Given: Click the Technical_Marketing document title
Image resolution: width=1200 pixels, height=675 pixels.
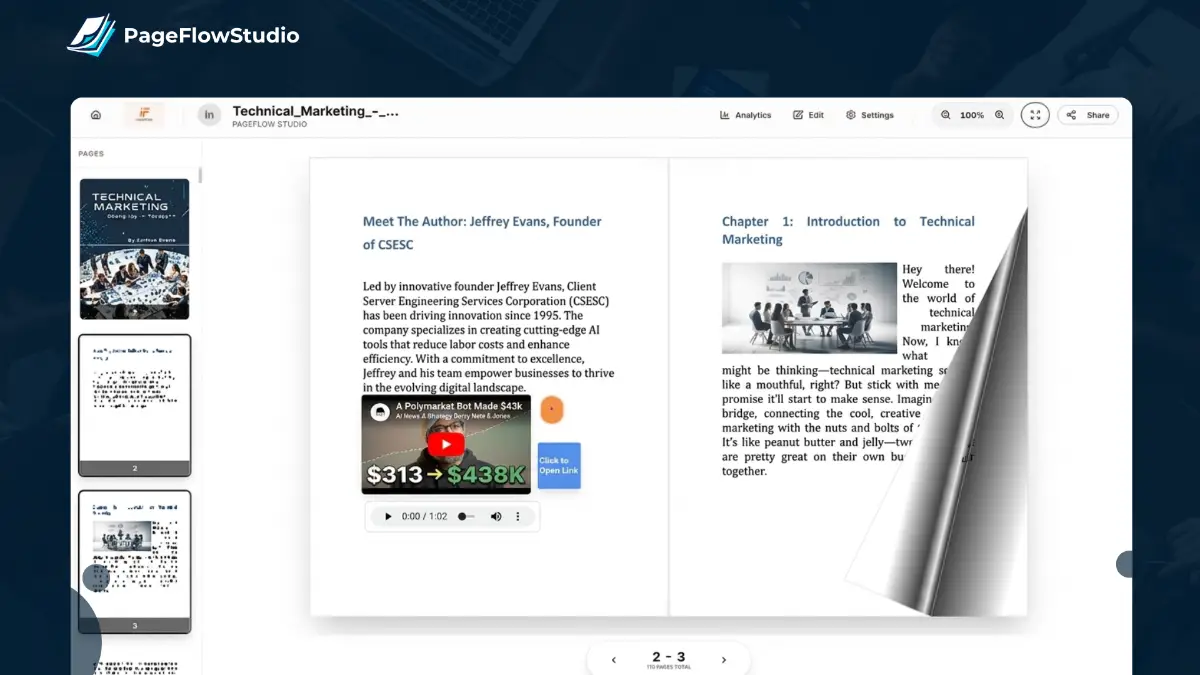Looking at the screenshot, I should pyautogui.click(x=316, y=111).
